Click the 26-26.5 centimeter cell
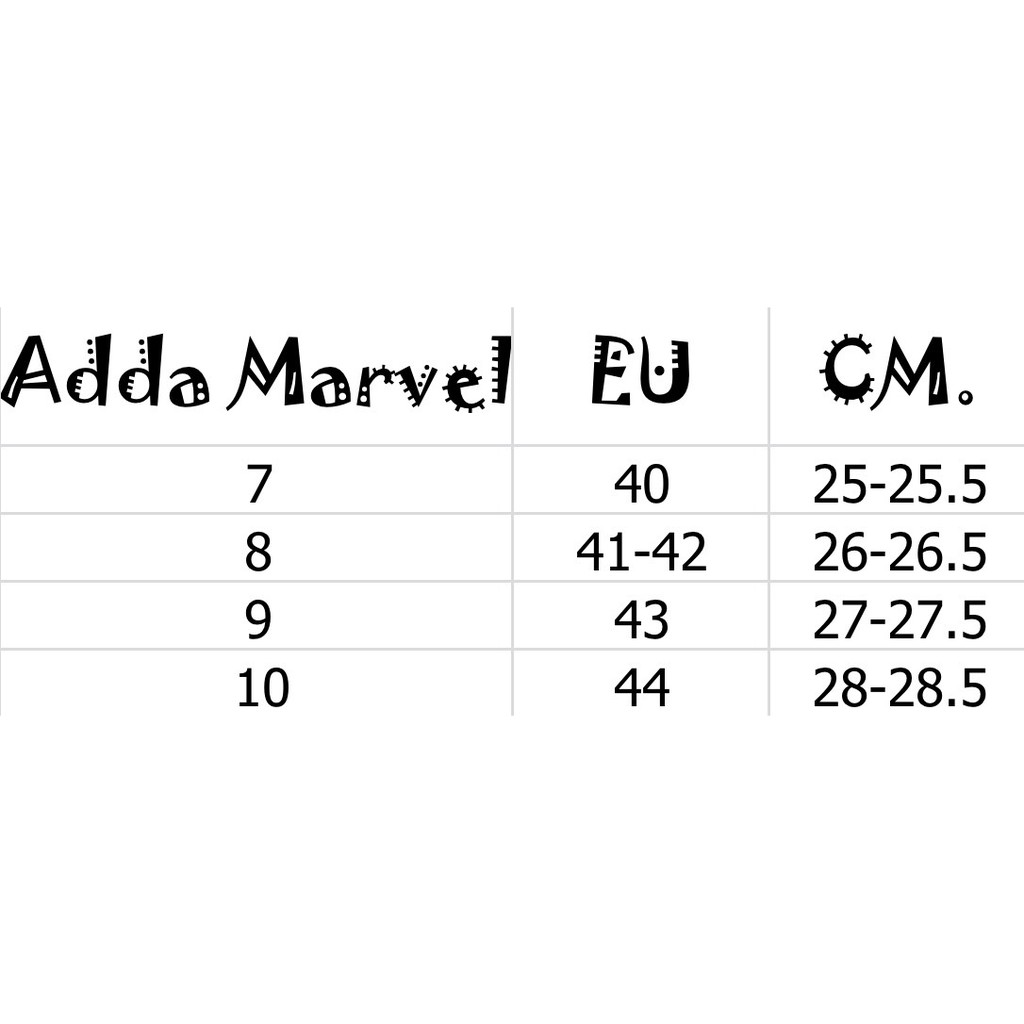Image resolution: width=1024 pixels, height=1024 pixels. point(899,553)
